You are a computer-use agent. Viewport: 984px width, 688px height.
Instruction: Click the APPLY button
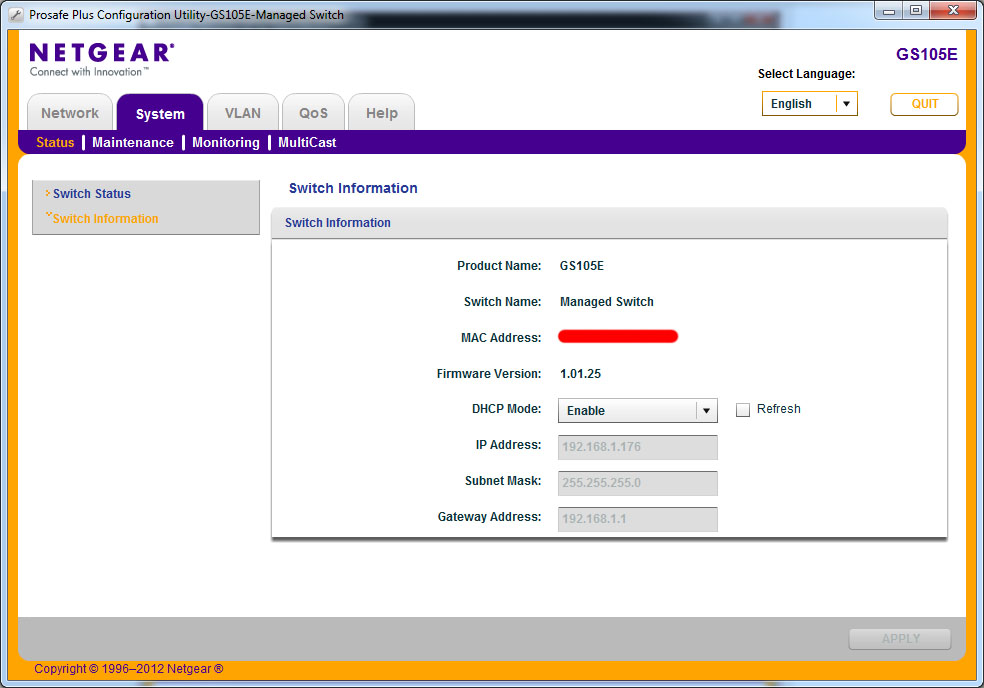point(900,638)
